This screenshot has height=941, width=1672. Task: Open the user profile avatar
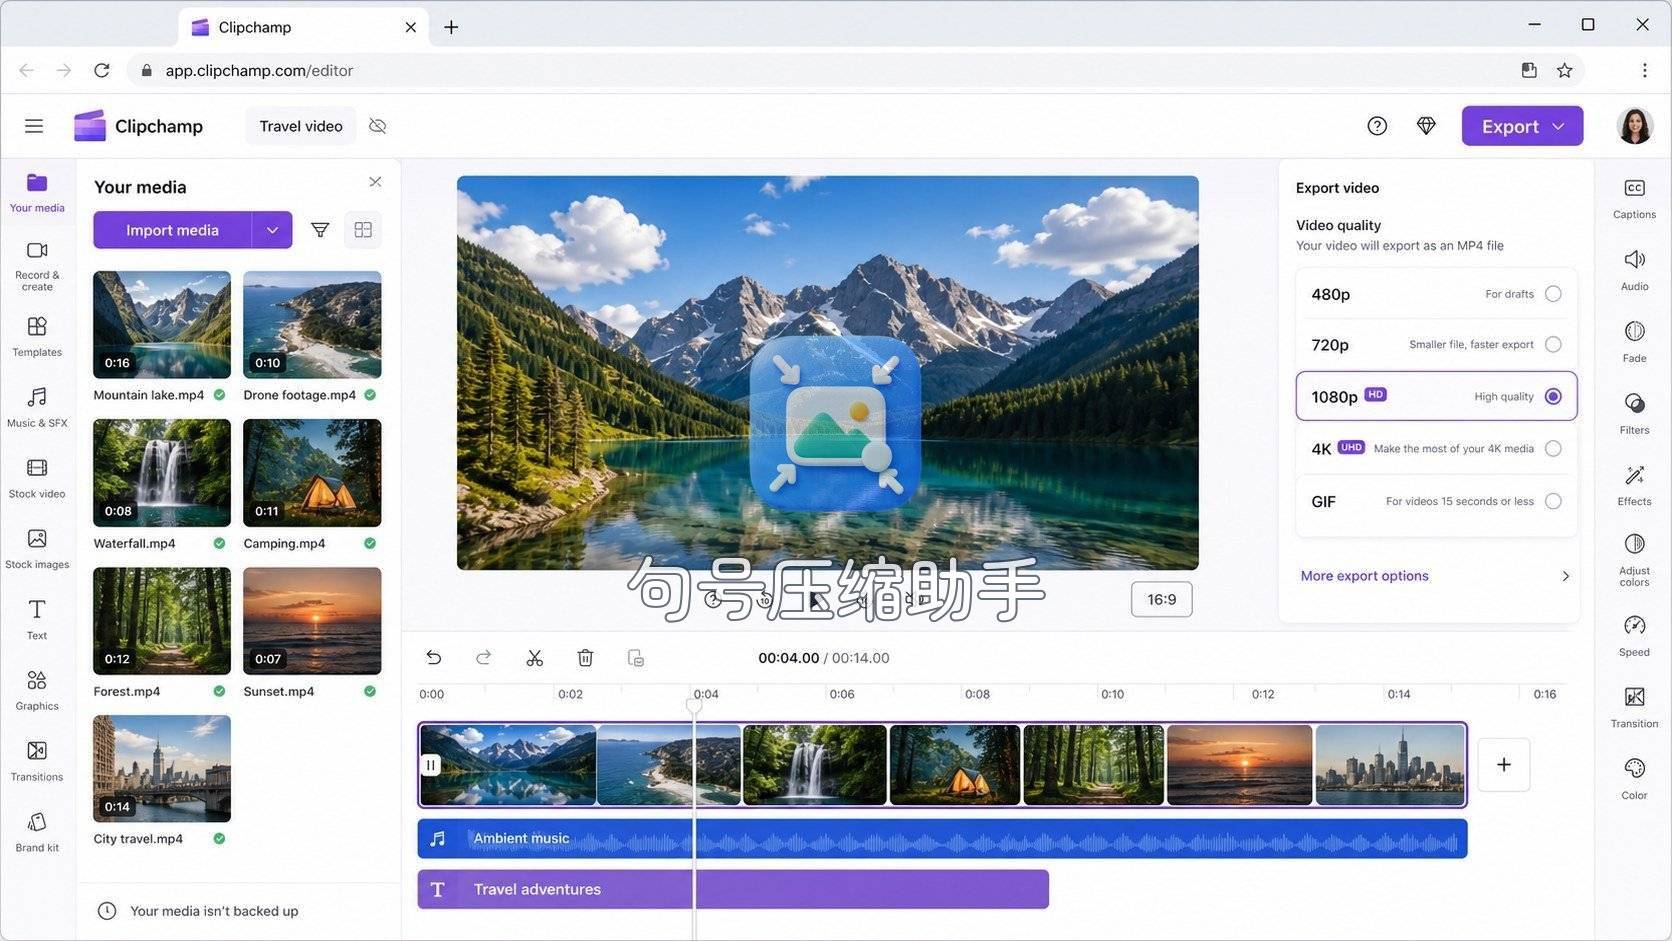[1634, 126]
